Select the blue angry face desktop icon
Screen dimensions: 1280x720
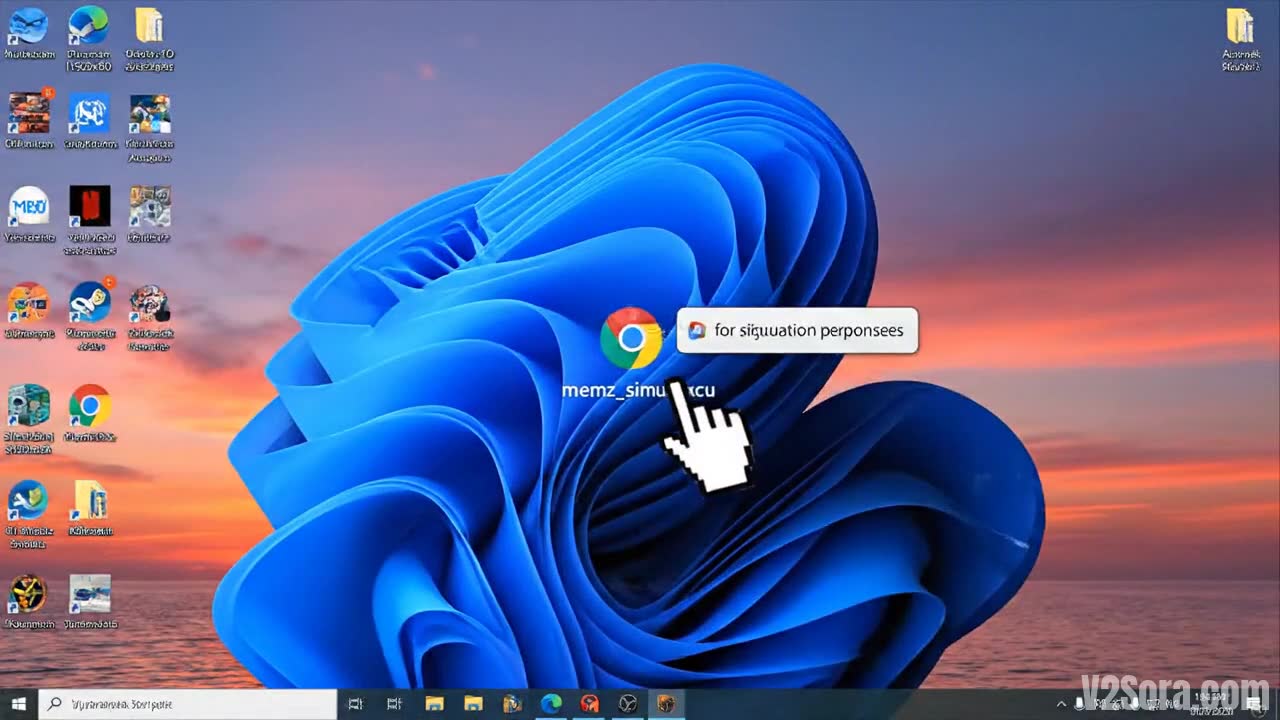click(29, 26)
